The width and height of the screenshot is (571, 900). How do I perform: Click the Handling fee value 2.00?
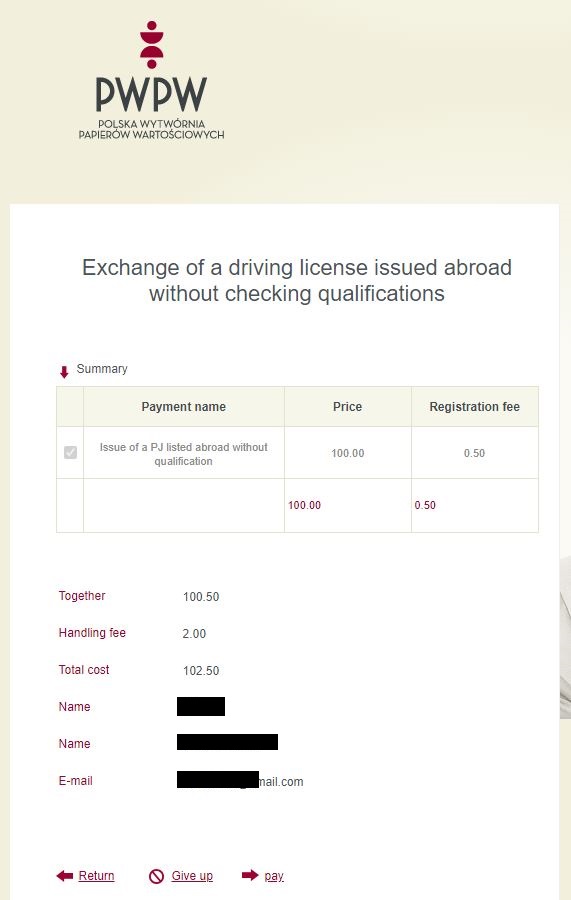point(194,634)
